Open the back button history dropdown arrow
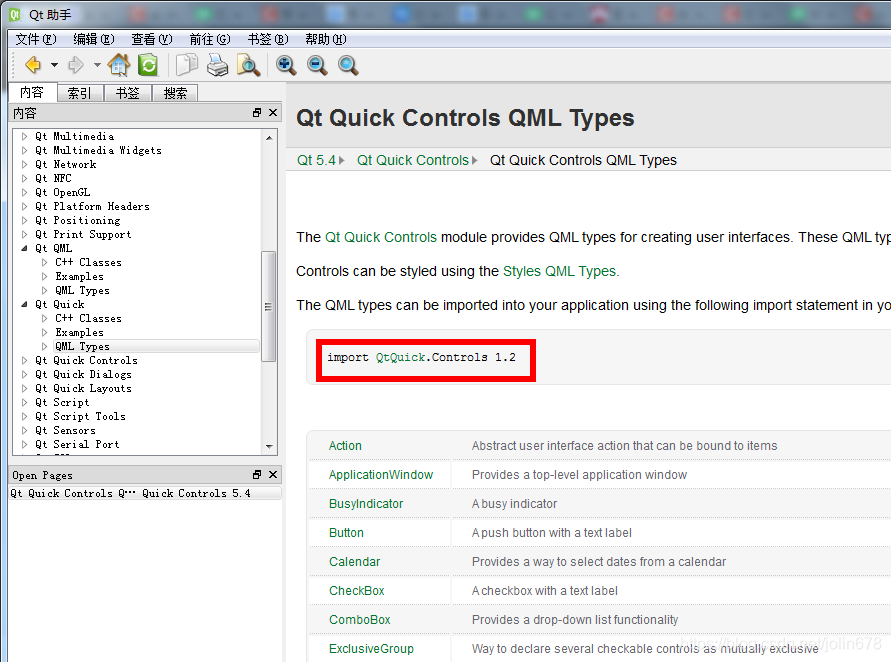This screenshot has width=891, height=662. [x=52, y=65]
